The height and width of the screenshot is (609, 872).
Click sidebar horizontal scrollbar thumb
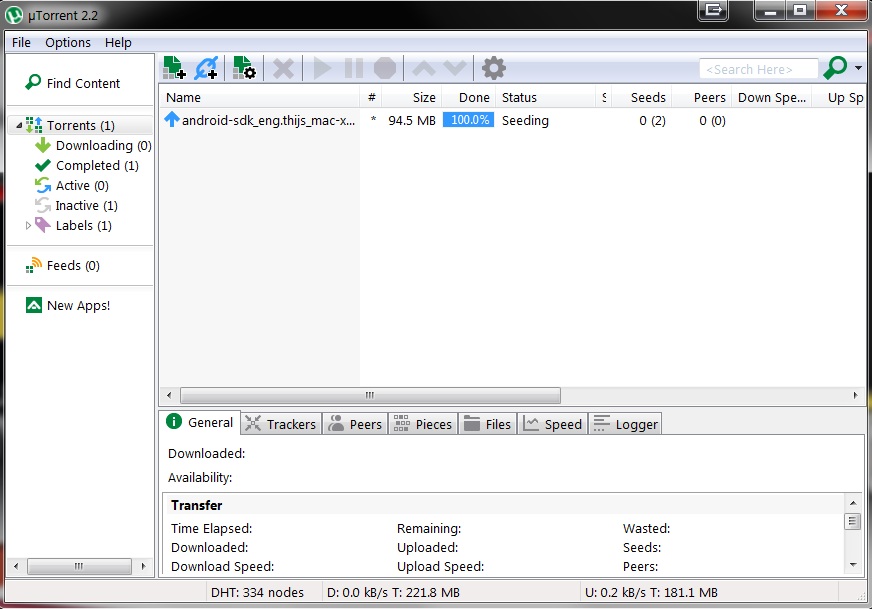(80, 566)
